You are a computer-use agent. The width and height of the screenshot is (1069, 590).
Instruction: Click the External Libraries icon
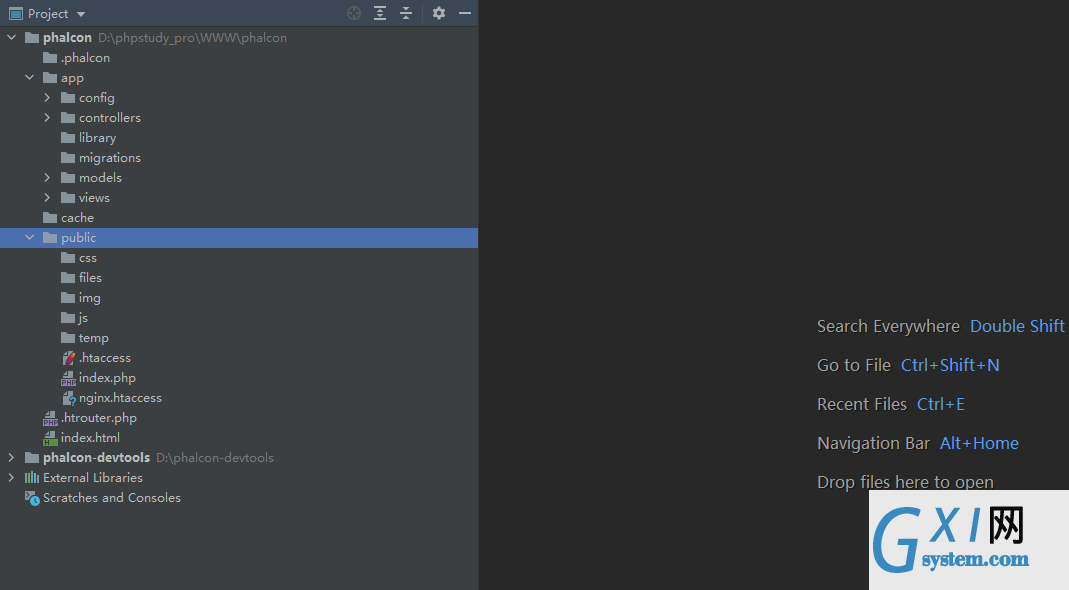[32, 477]
